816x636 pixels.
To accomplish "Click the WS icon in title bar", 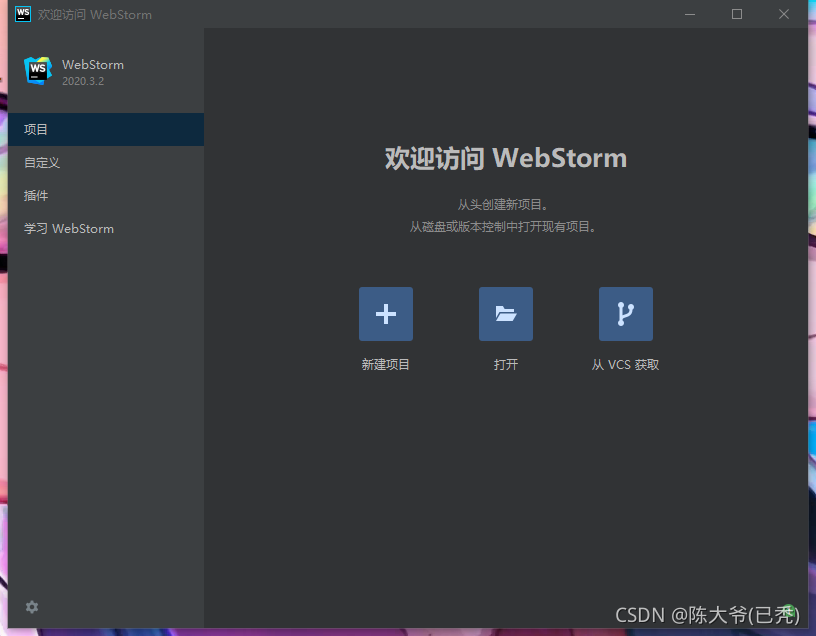I will click(23, 14).
